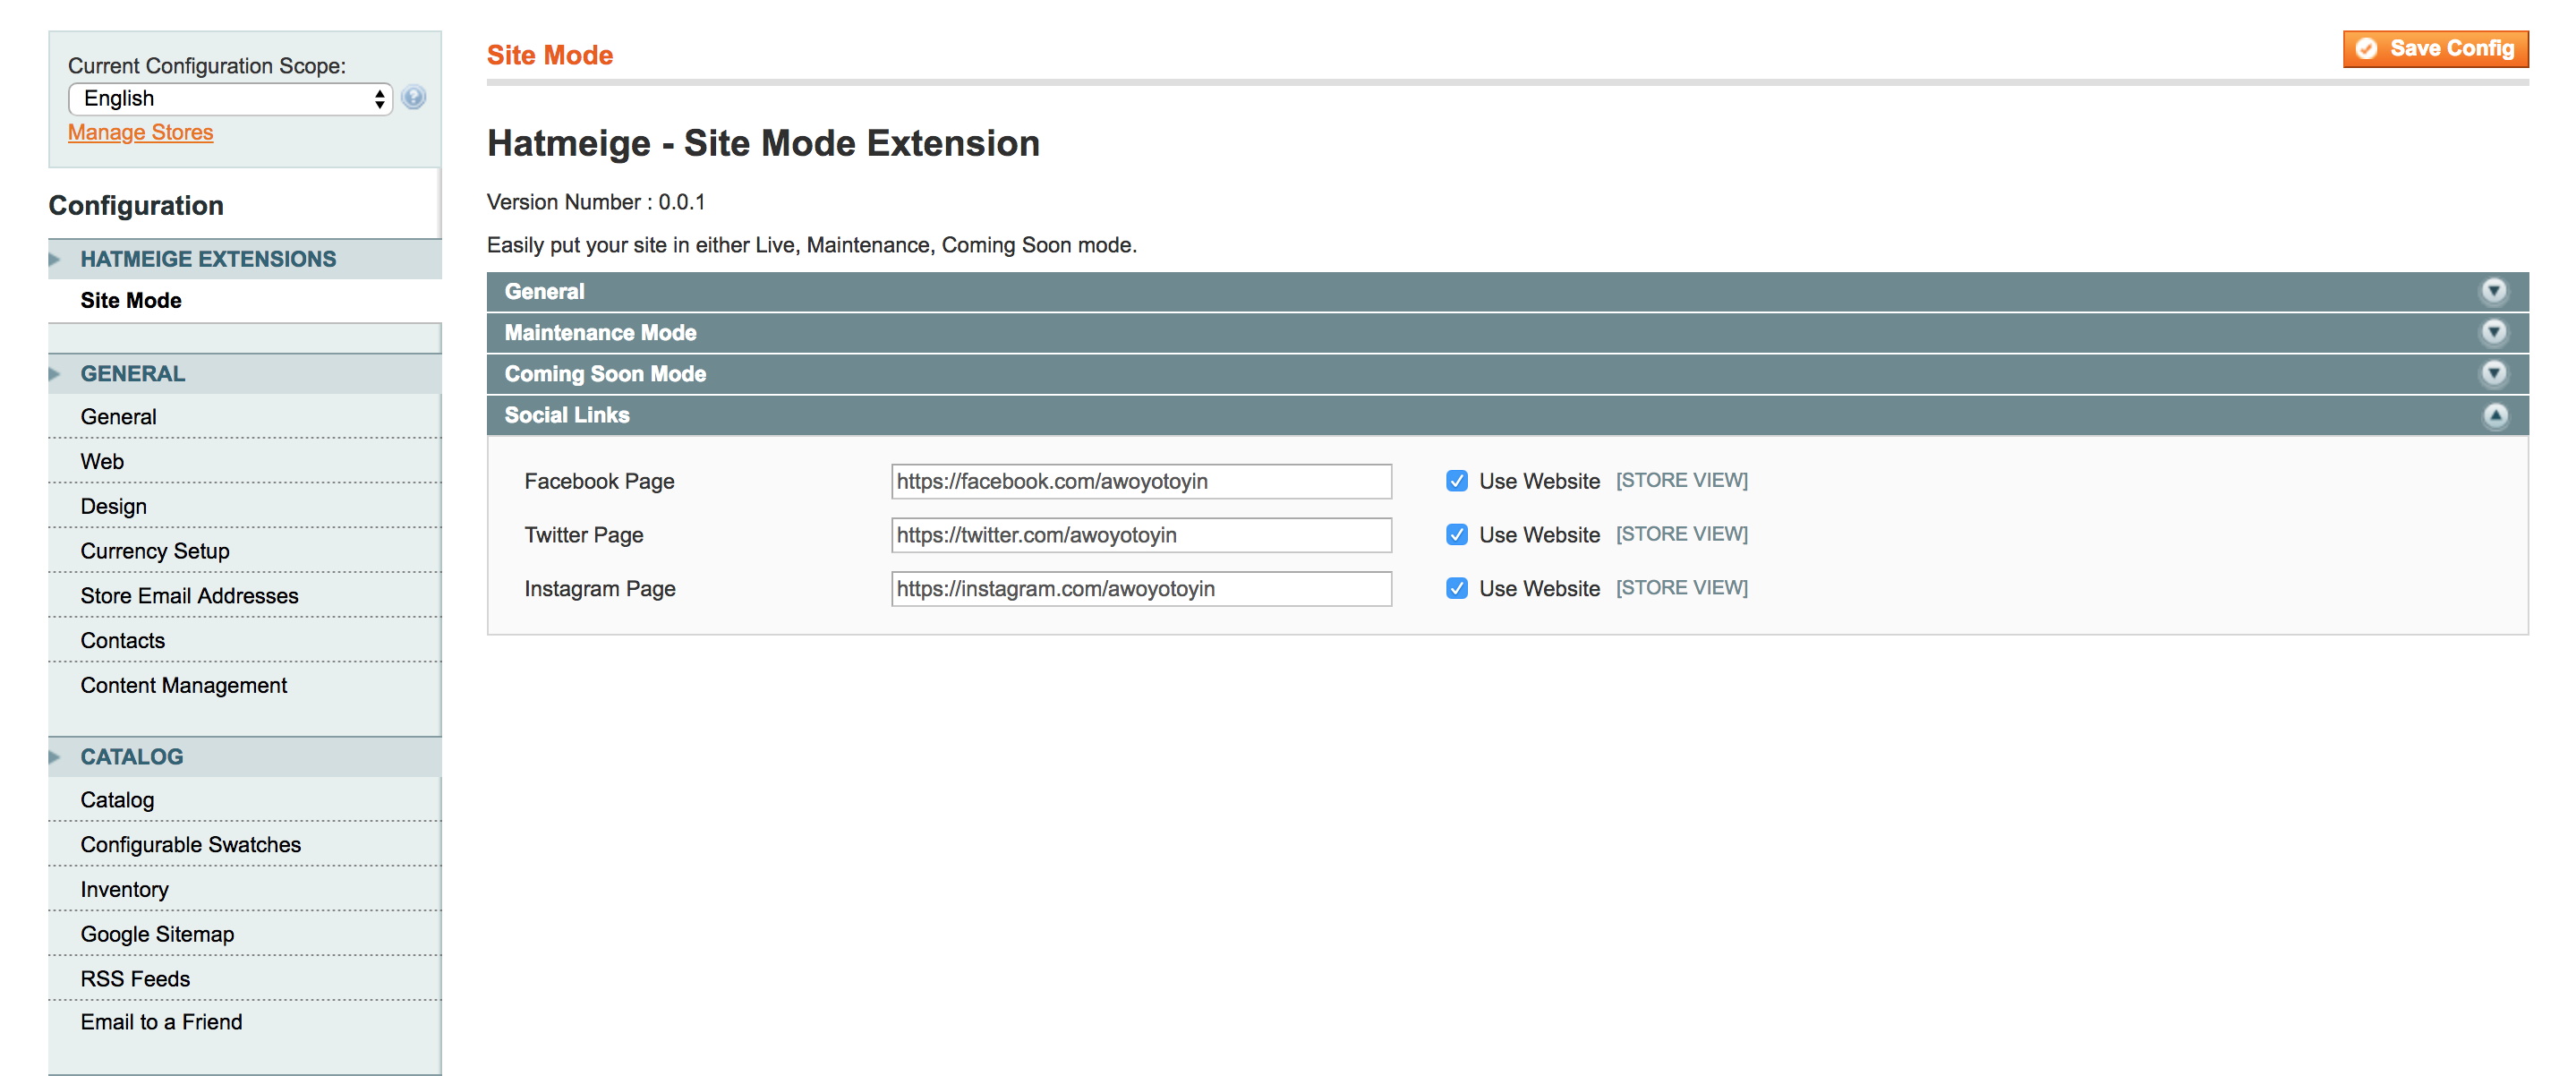
Task: Open Google Sitemap configuration tab
Action: (157, 934)
